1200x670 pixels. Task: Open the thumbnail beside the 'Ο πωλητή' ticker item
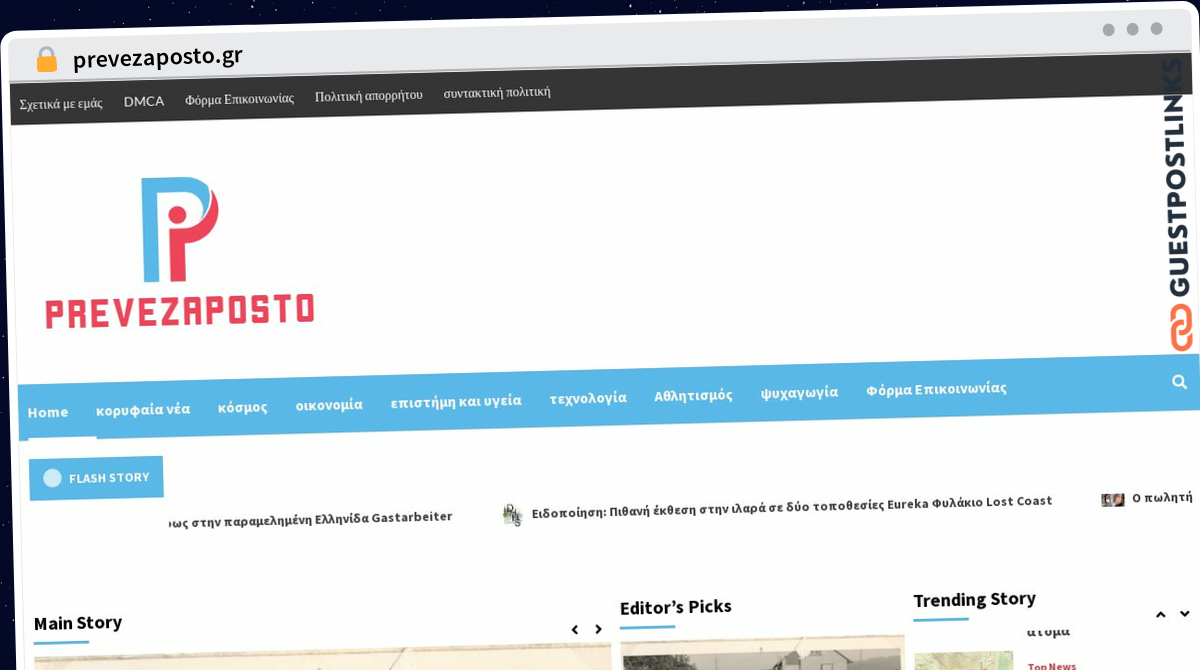pyautogui.click(x=1113, y=499)
